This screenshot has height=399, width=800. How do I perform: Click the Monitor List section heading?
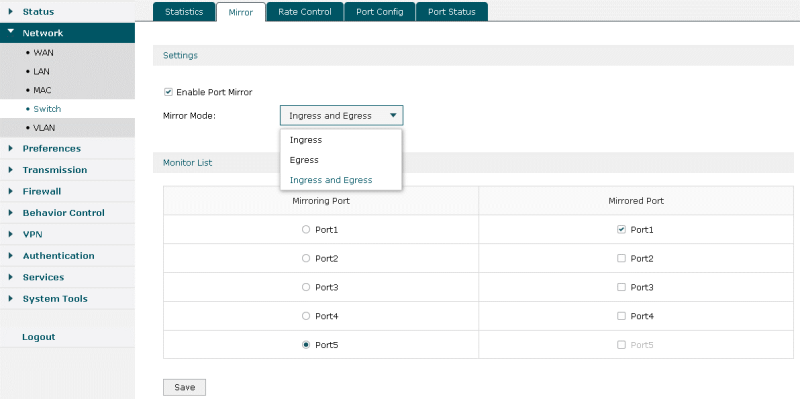pyautogui.click(x=187, y=163)
